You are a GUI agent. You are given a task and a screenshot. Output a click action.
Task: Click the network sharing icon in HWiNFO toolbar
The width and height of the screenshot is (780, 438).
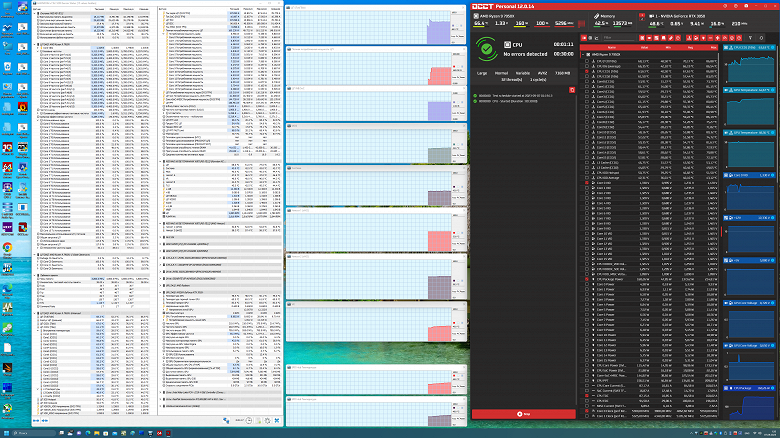click(x=226, y=421)
